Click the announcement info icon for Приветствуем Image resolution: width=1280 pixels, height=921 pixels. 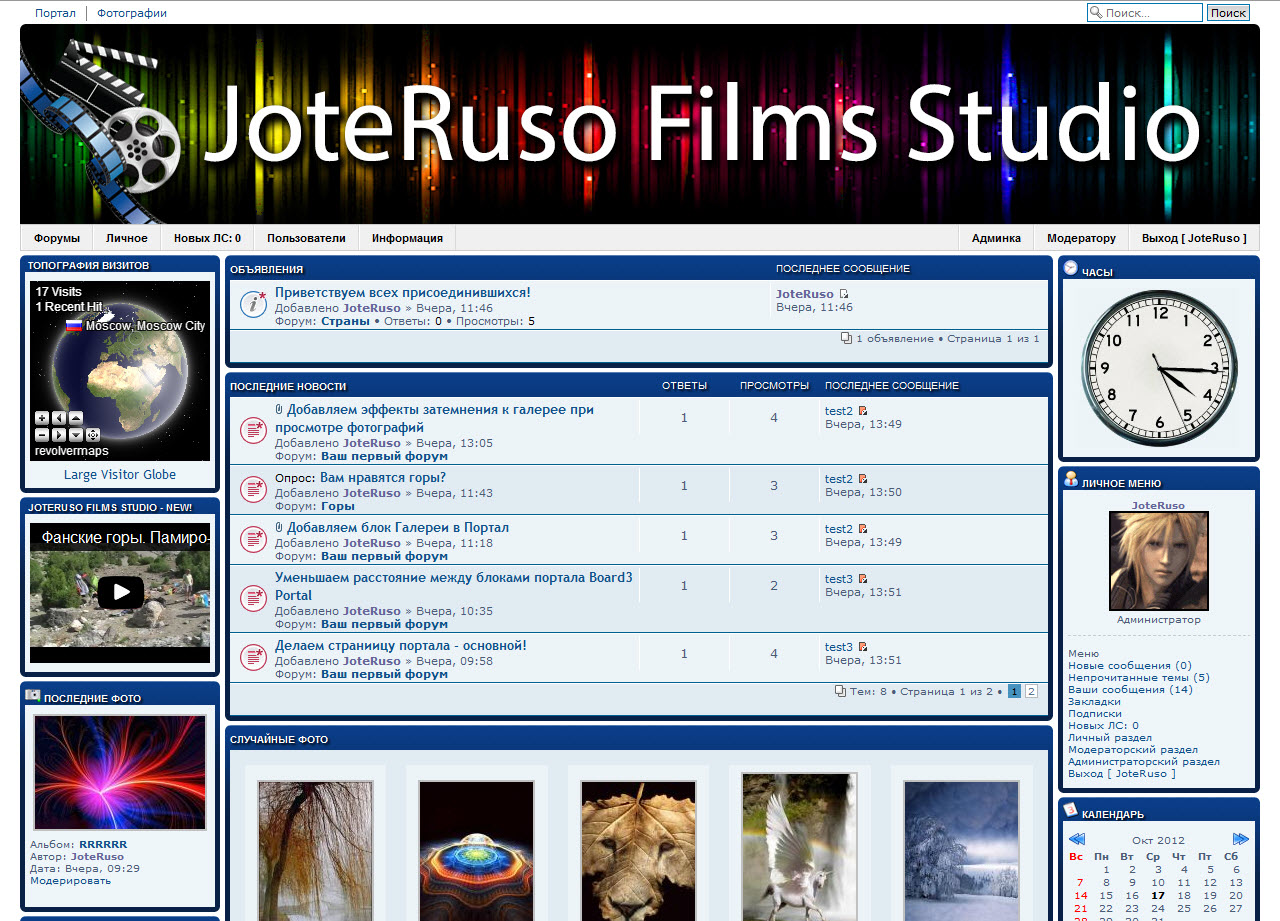pos(253,305)
